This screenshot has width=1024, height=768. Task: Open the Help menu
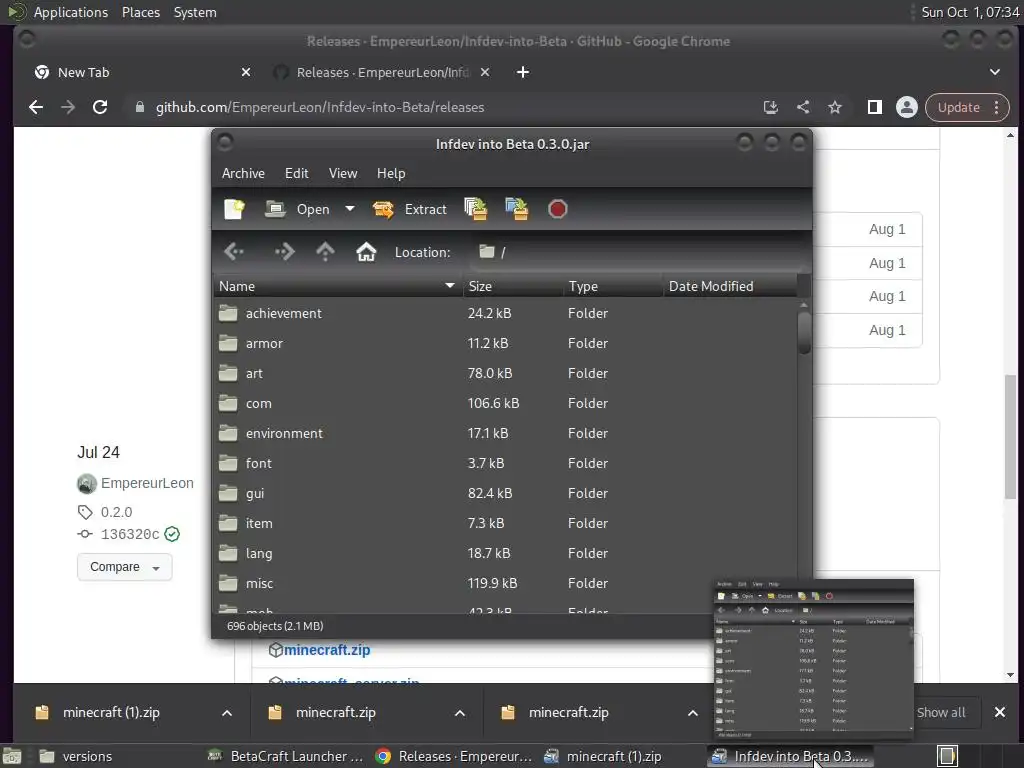pyautogui.click(x=391, y=173)
